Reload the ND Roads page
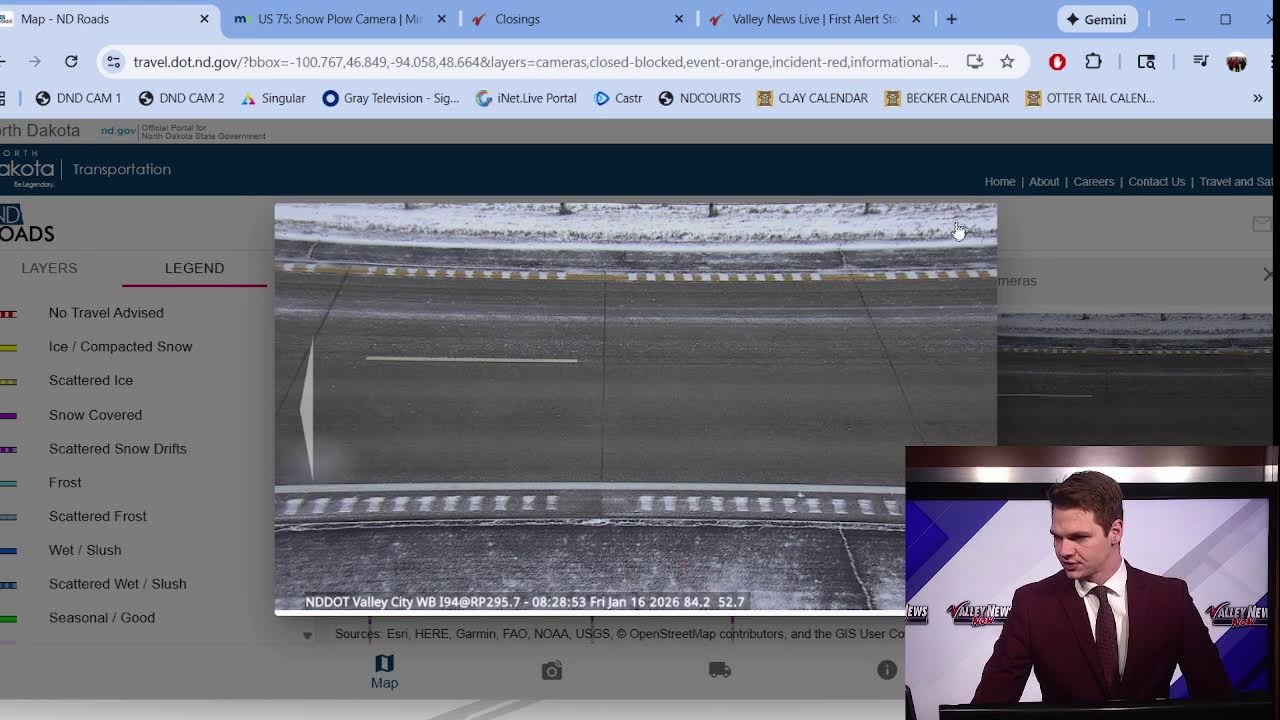1280x720 pixels. [x=71, y=62]
